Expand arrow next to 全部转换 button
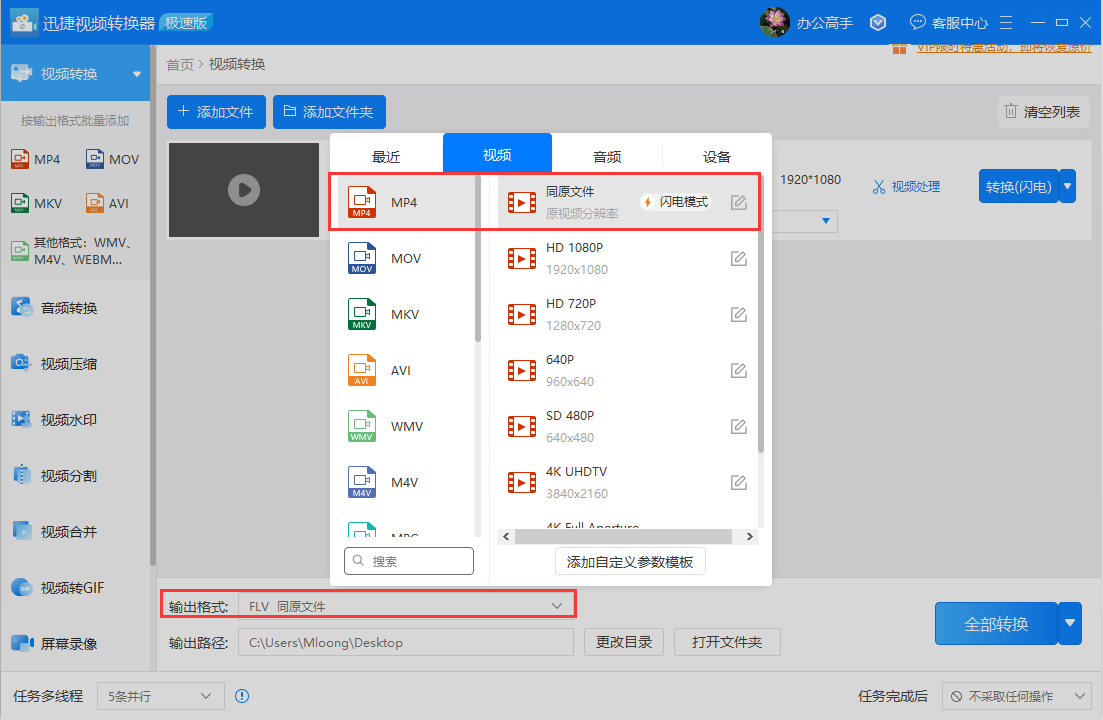This screenshot has width=1103, height=720. tap(1071, 623)
